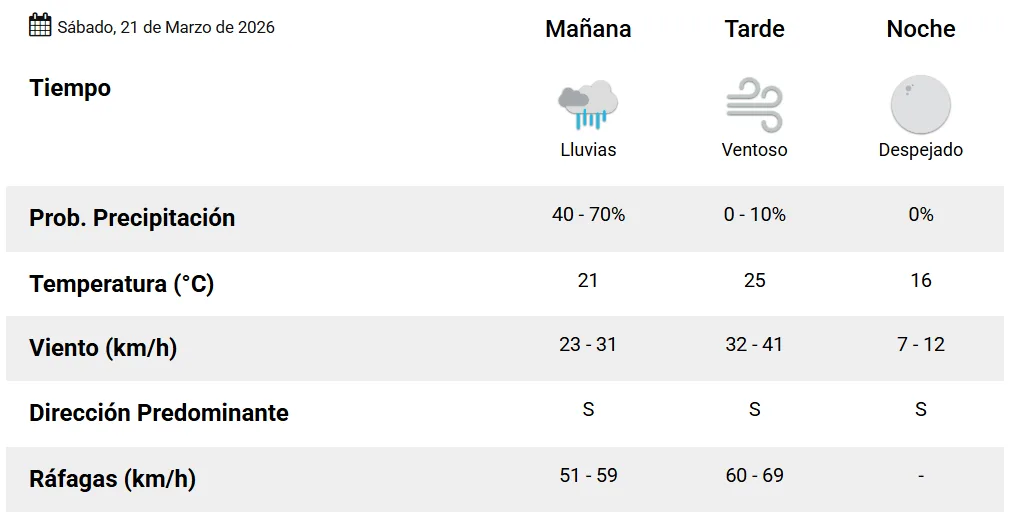The image size is (1012, 524).
Task: Click the clear moon icon for Noche
Action: [x=920, y=105]
